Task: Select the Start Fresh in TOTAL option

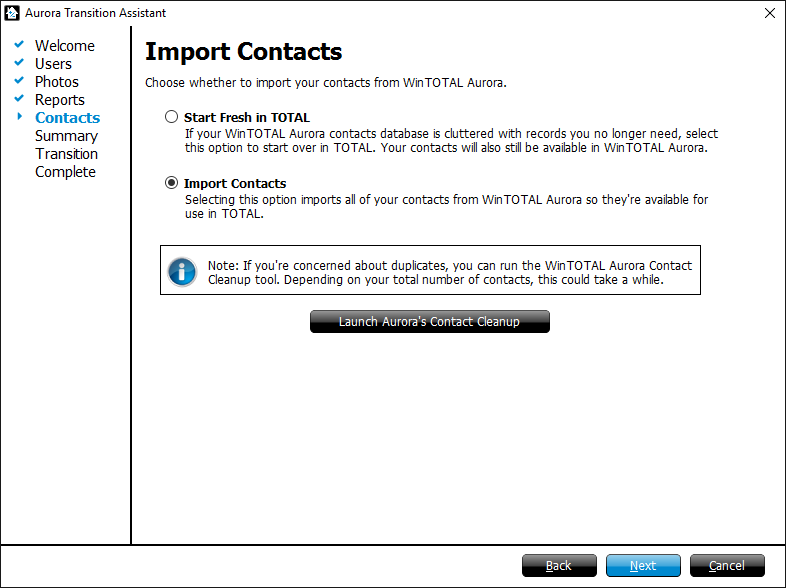Action: click(x=172, y=117)
